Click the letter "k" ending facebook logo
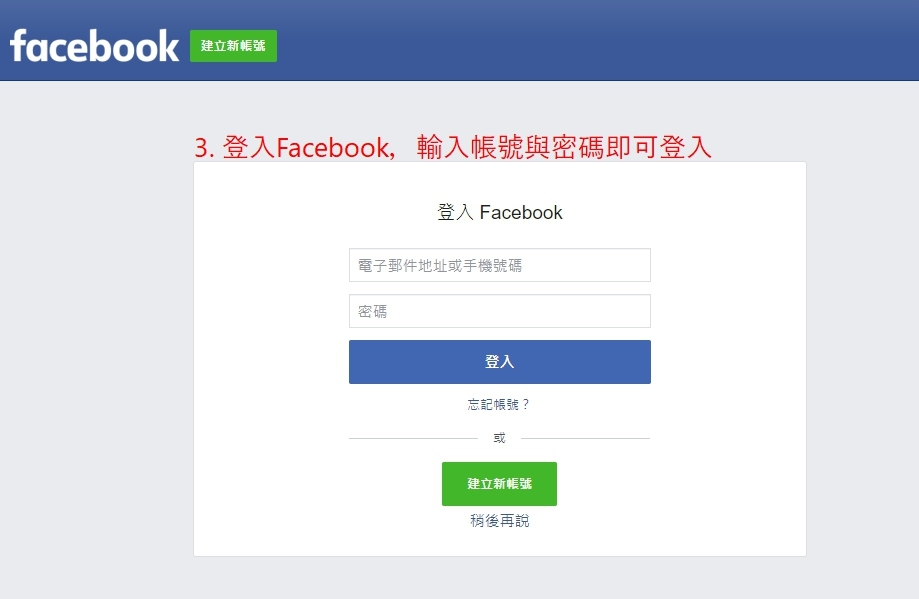919x599 pixels. point(167,46)
